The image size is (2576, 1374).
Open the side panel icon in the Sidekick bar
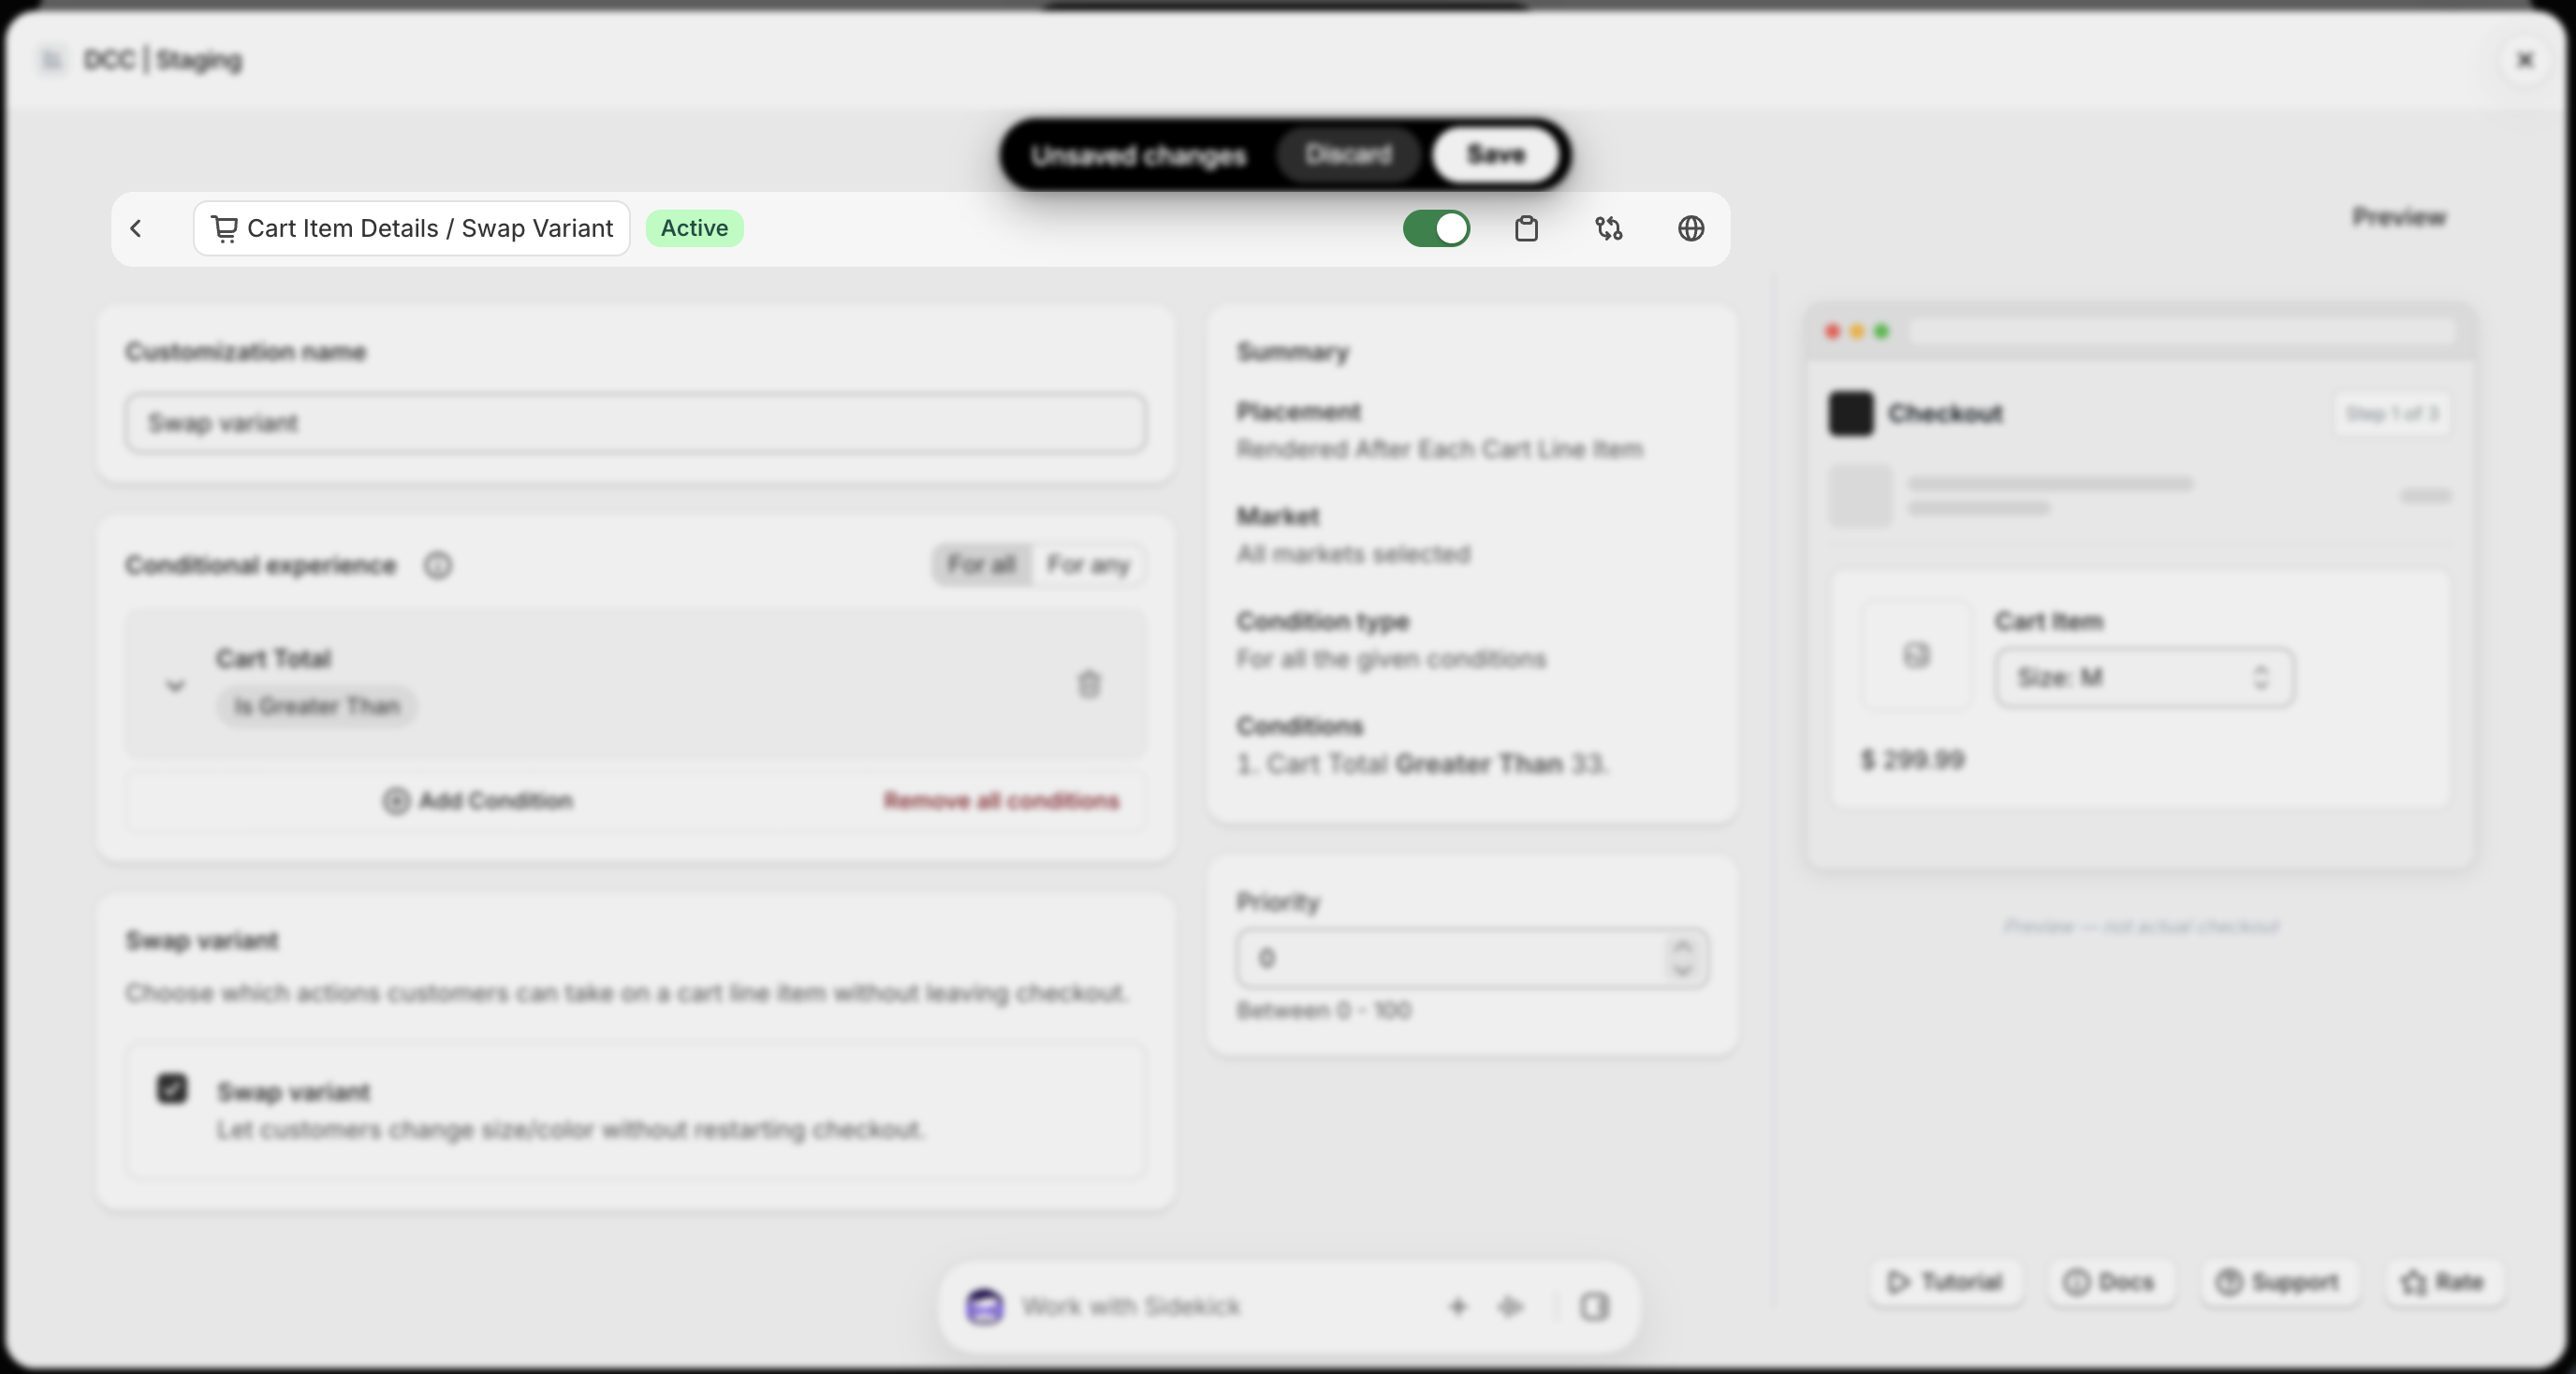pyautogui.click(x=1594, y=1306)
